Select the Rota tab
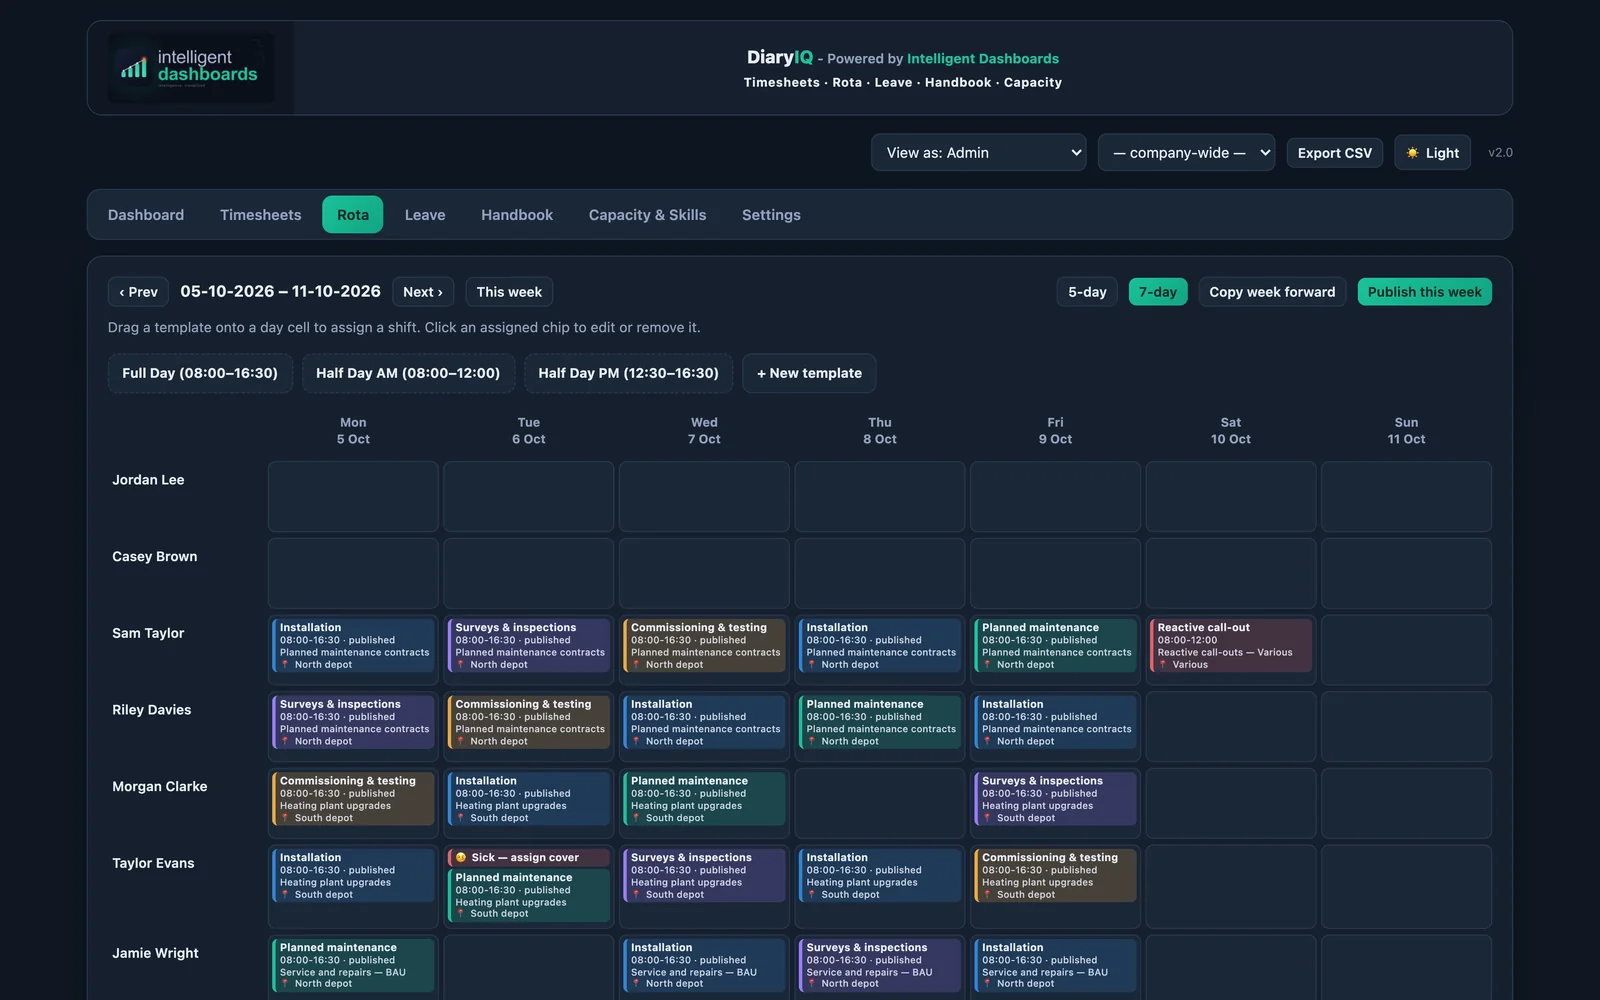The image size is (1600, 1000). click(352, 215)
